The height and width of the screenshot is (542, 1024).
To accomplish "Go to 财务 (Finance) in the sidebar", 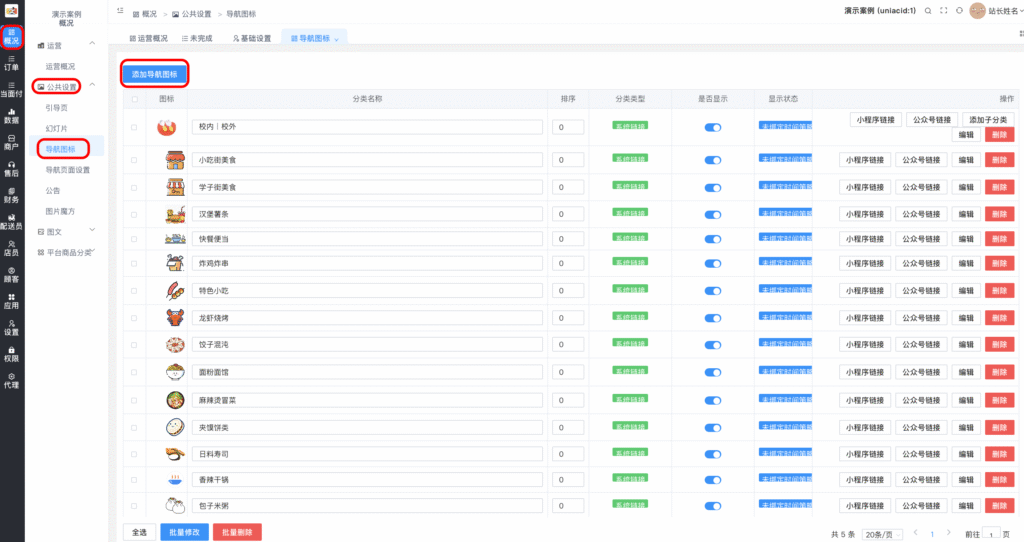I will pyautogui.click(x=12, y=195).
